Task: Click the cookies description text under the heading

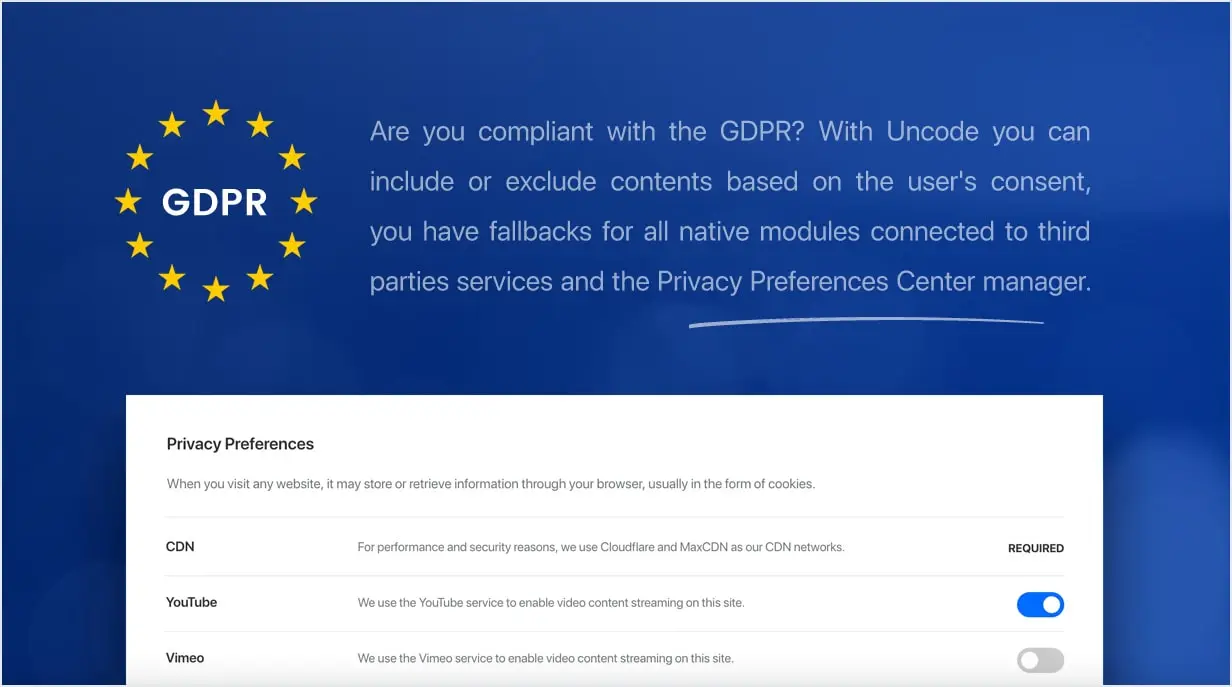Action: (491, 483)
